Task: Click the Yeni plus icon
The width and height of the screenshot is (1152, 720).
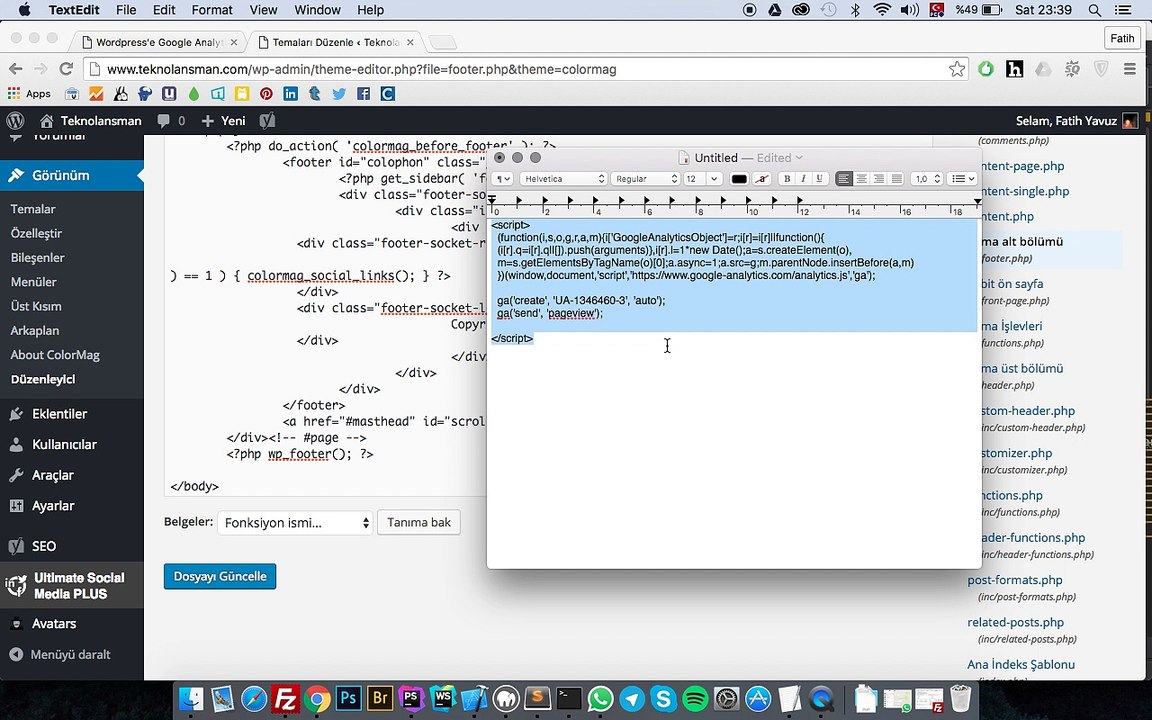Action: point(208,120)
